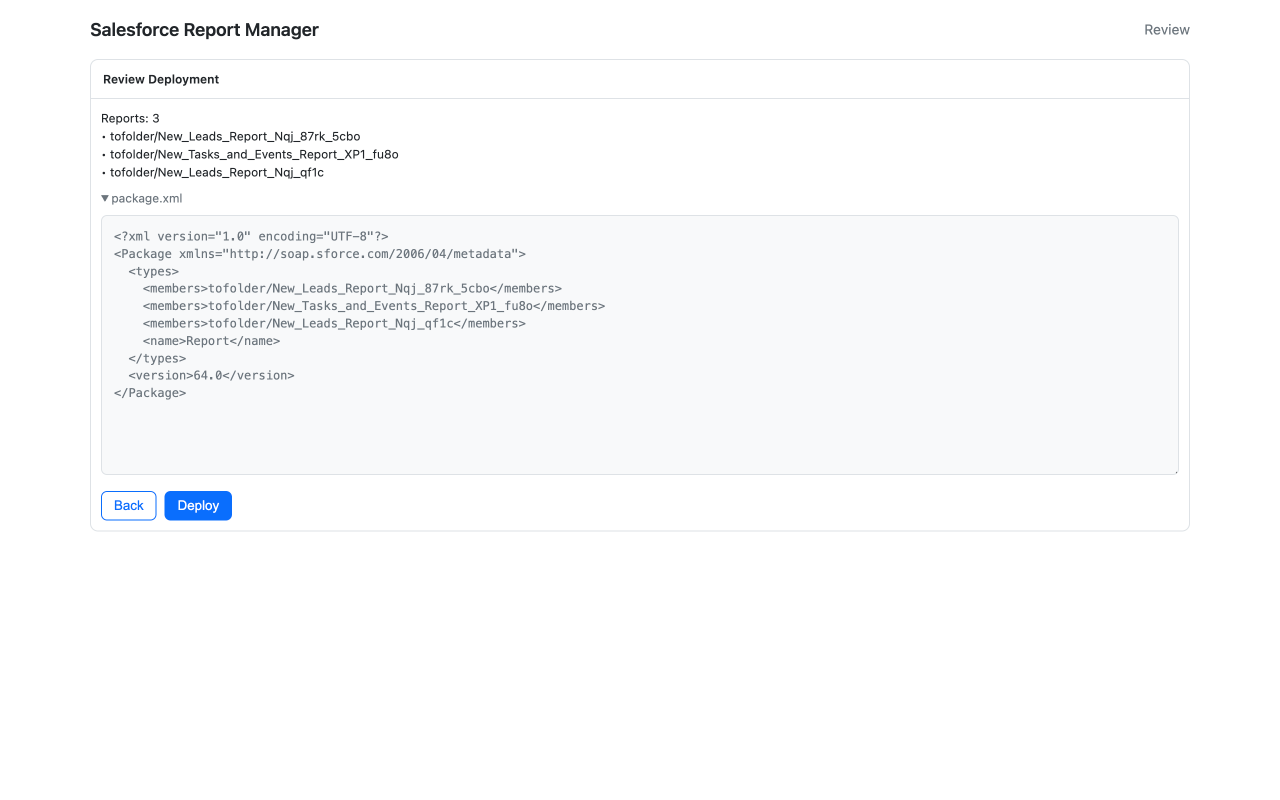The height and width of the screenshot is (800, 1280).
Task: Select the New_Tasks_and_Events_Report_XP1_fu8o list entry
Action: [x=253, y=154]
